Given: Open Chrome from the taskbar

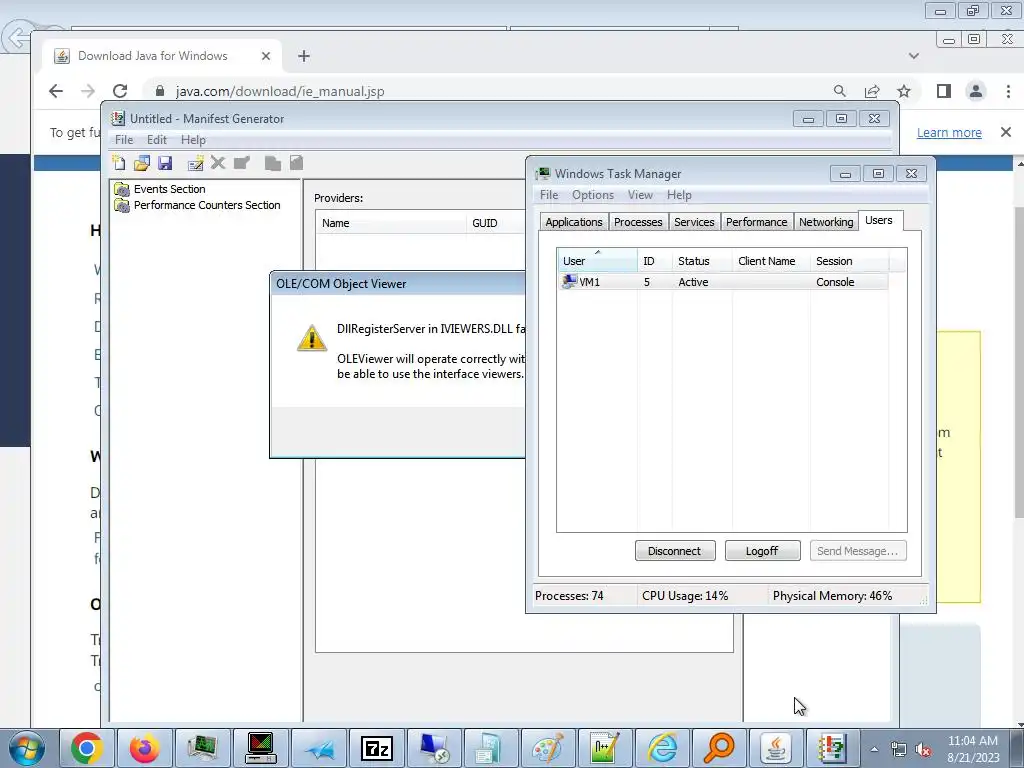Looking at the screenshot, I should (87, 748).
